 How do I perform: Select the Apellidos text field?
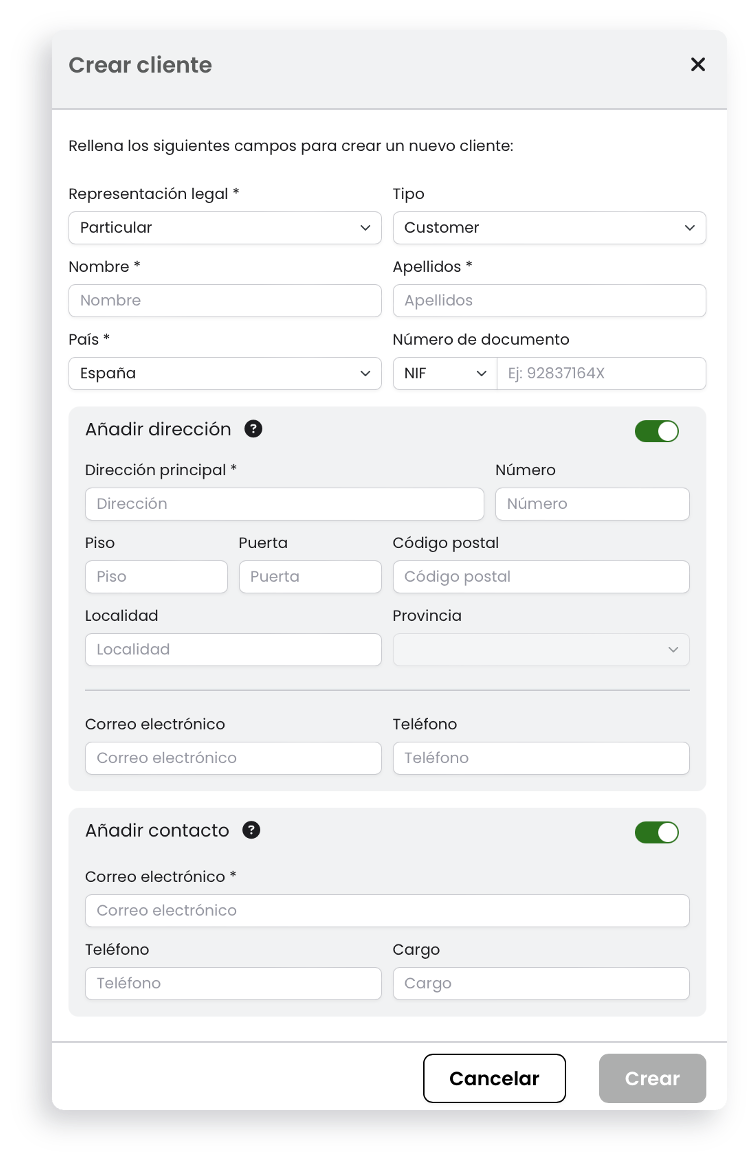point(549,301)
